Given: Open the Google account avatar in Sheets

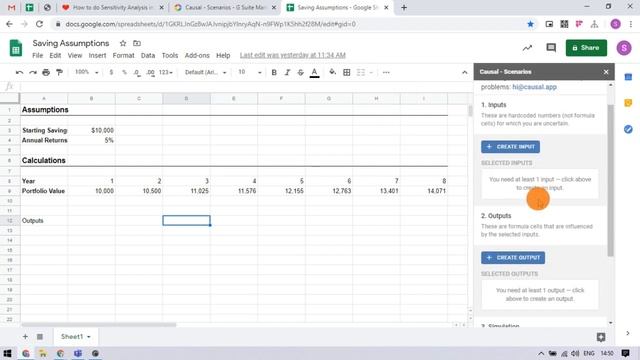Looking at the screenshot, I should tap(624, 48).
